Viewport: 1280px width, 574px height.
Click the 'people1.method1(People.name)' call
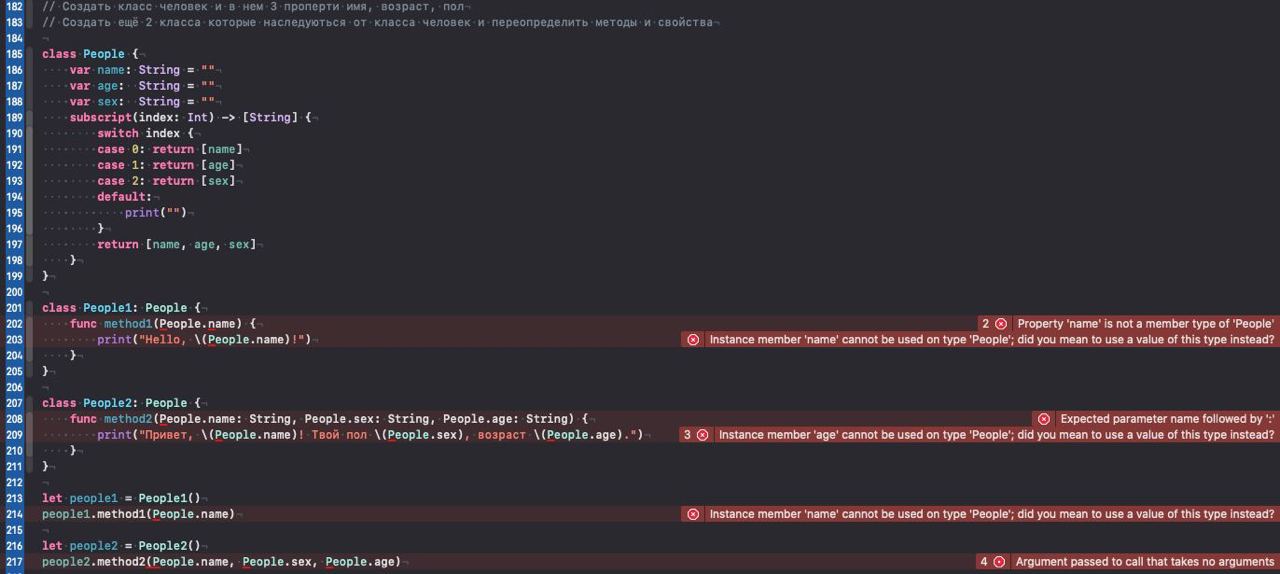click(x=138, y=514)
